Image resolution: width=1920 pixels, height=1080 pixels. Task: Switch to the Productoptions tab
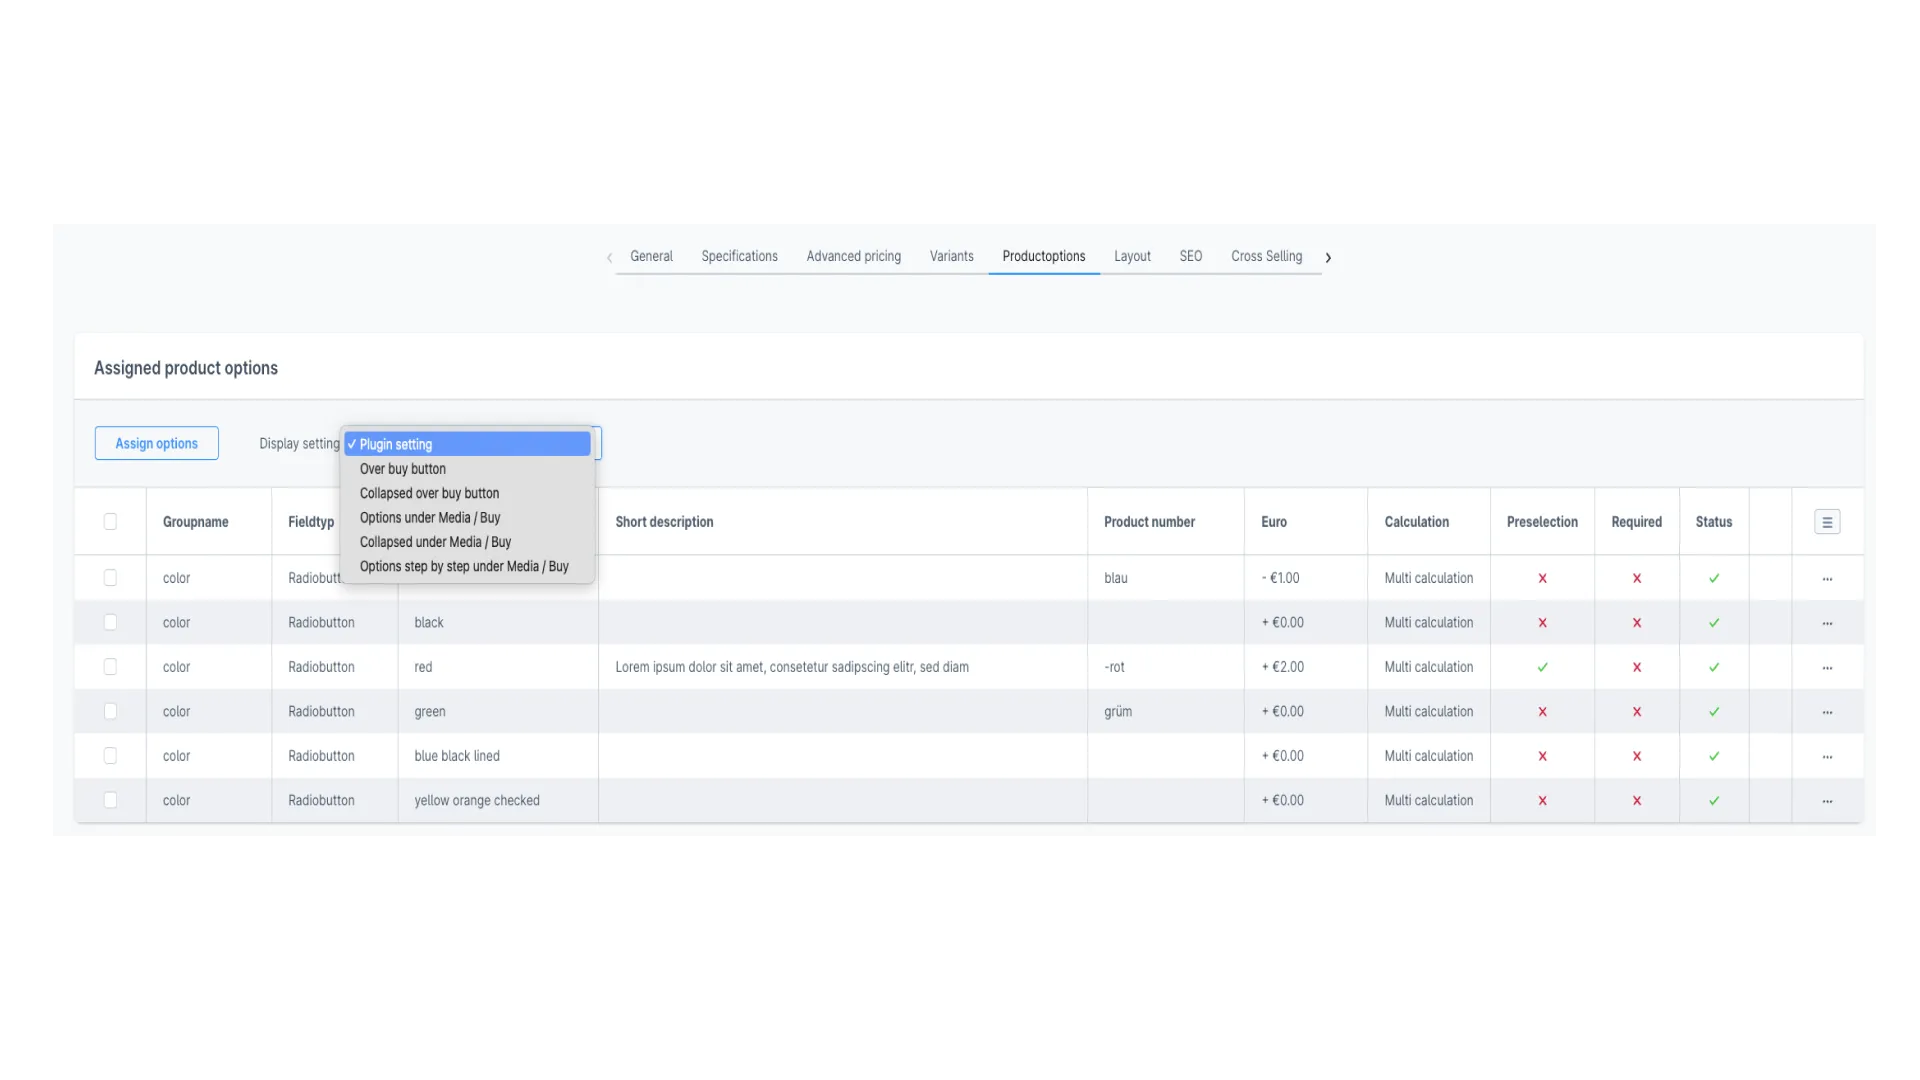tap(1043, 256)
